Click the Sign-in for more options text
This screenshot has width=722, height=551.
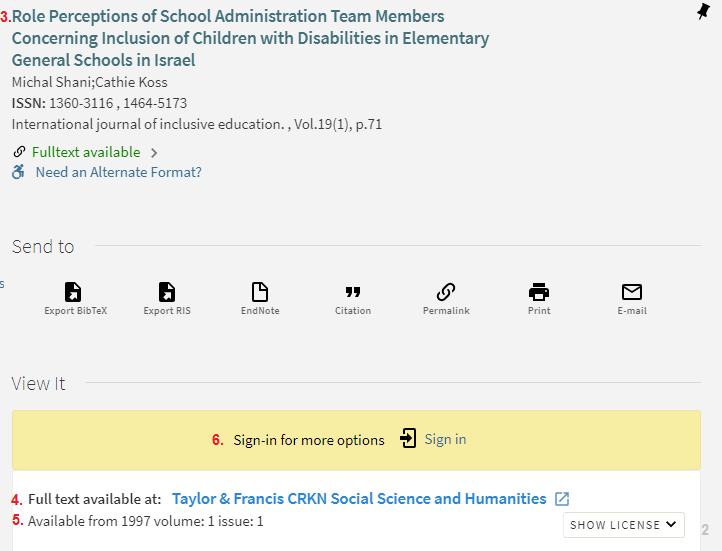coord(309,440)
